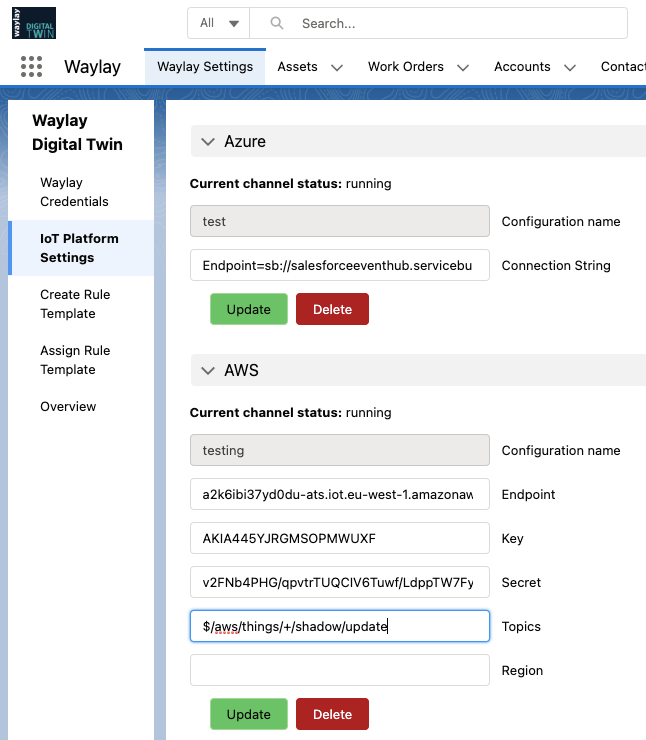The width and height of the screenshot is (646, 740).
Task: Click the Secret label
Action: point(521,582)
